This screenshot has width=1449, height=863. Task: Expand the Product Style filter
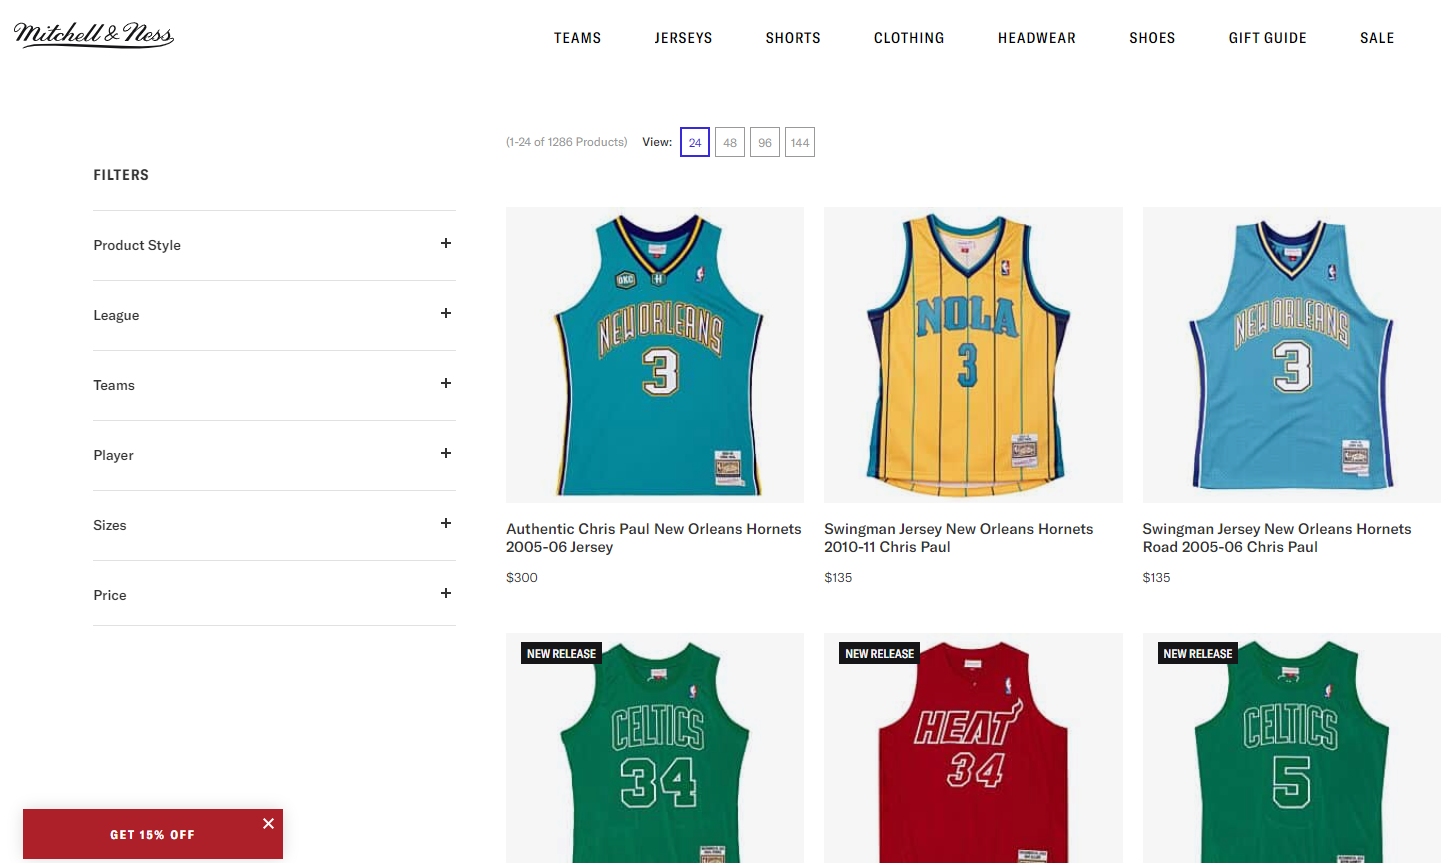tap(446, 244)
